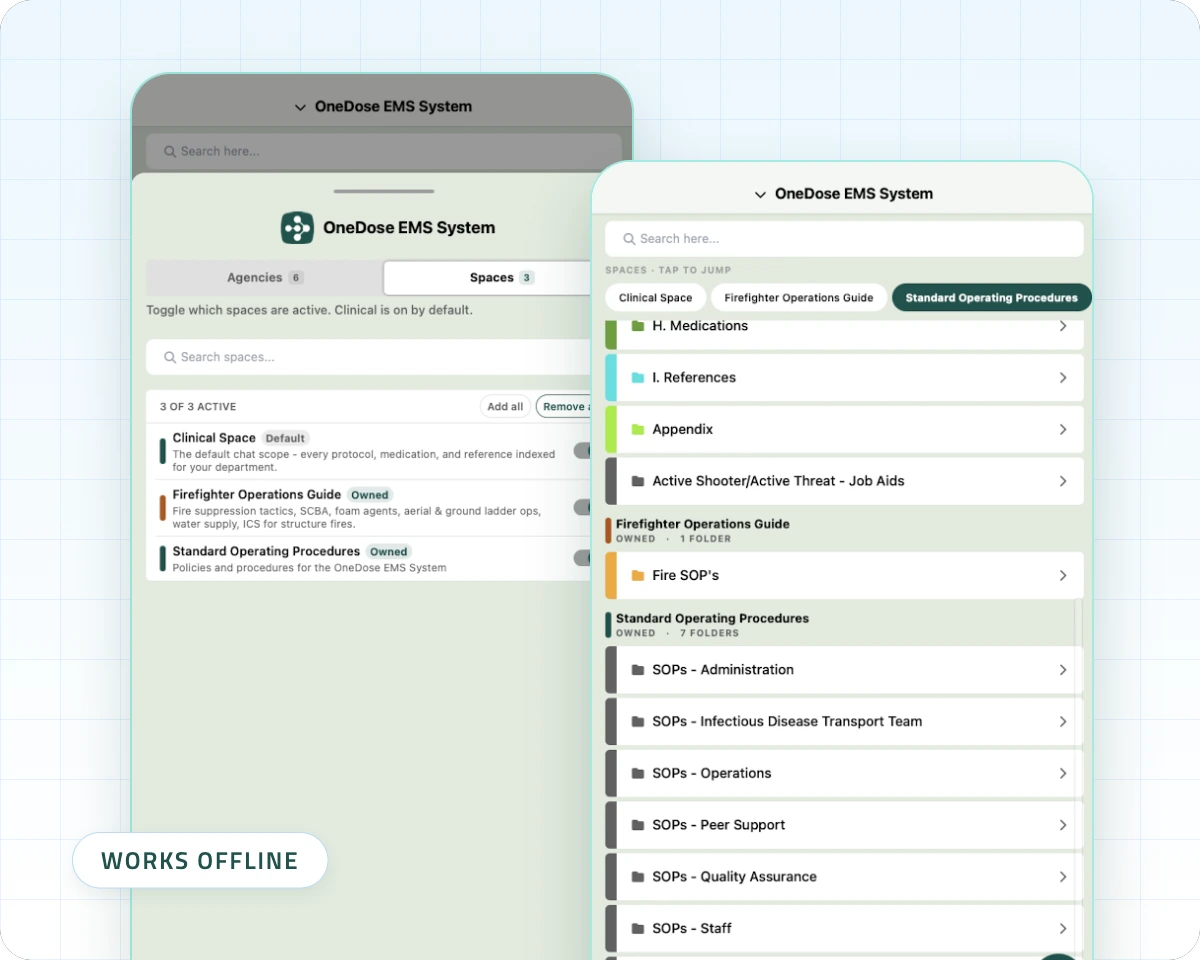This screenshot has height=960, width=1200.
Task: Click the lime folder icon for Appendix
Action: pos(638,430)
